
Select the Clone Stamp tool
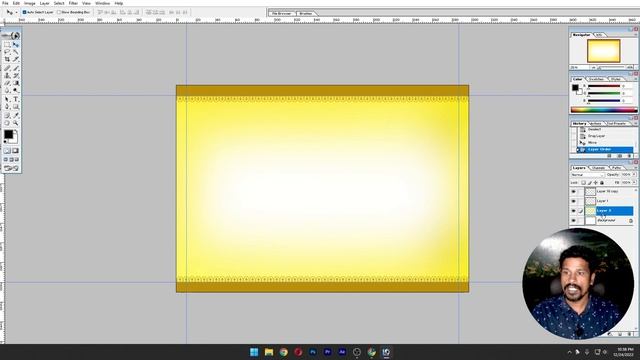(x=7, y=76)
